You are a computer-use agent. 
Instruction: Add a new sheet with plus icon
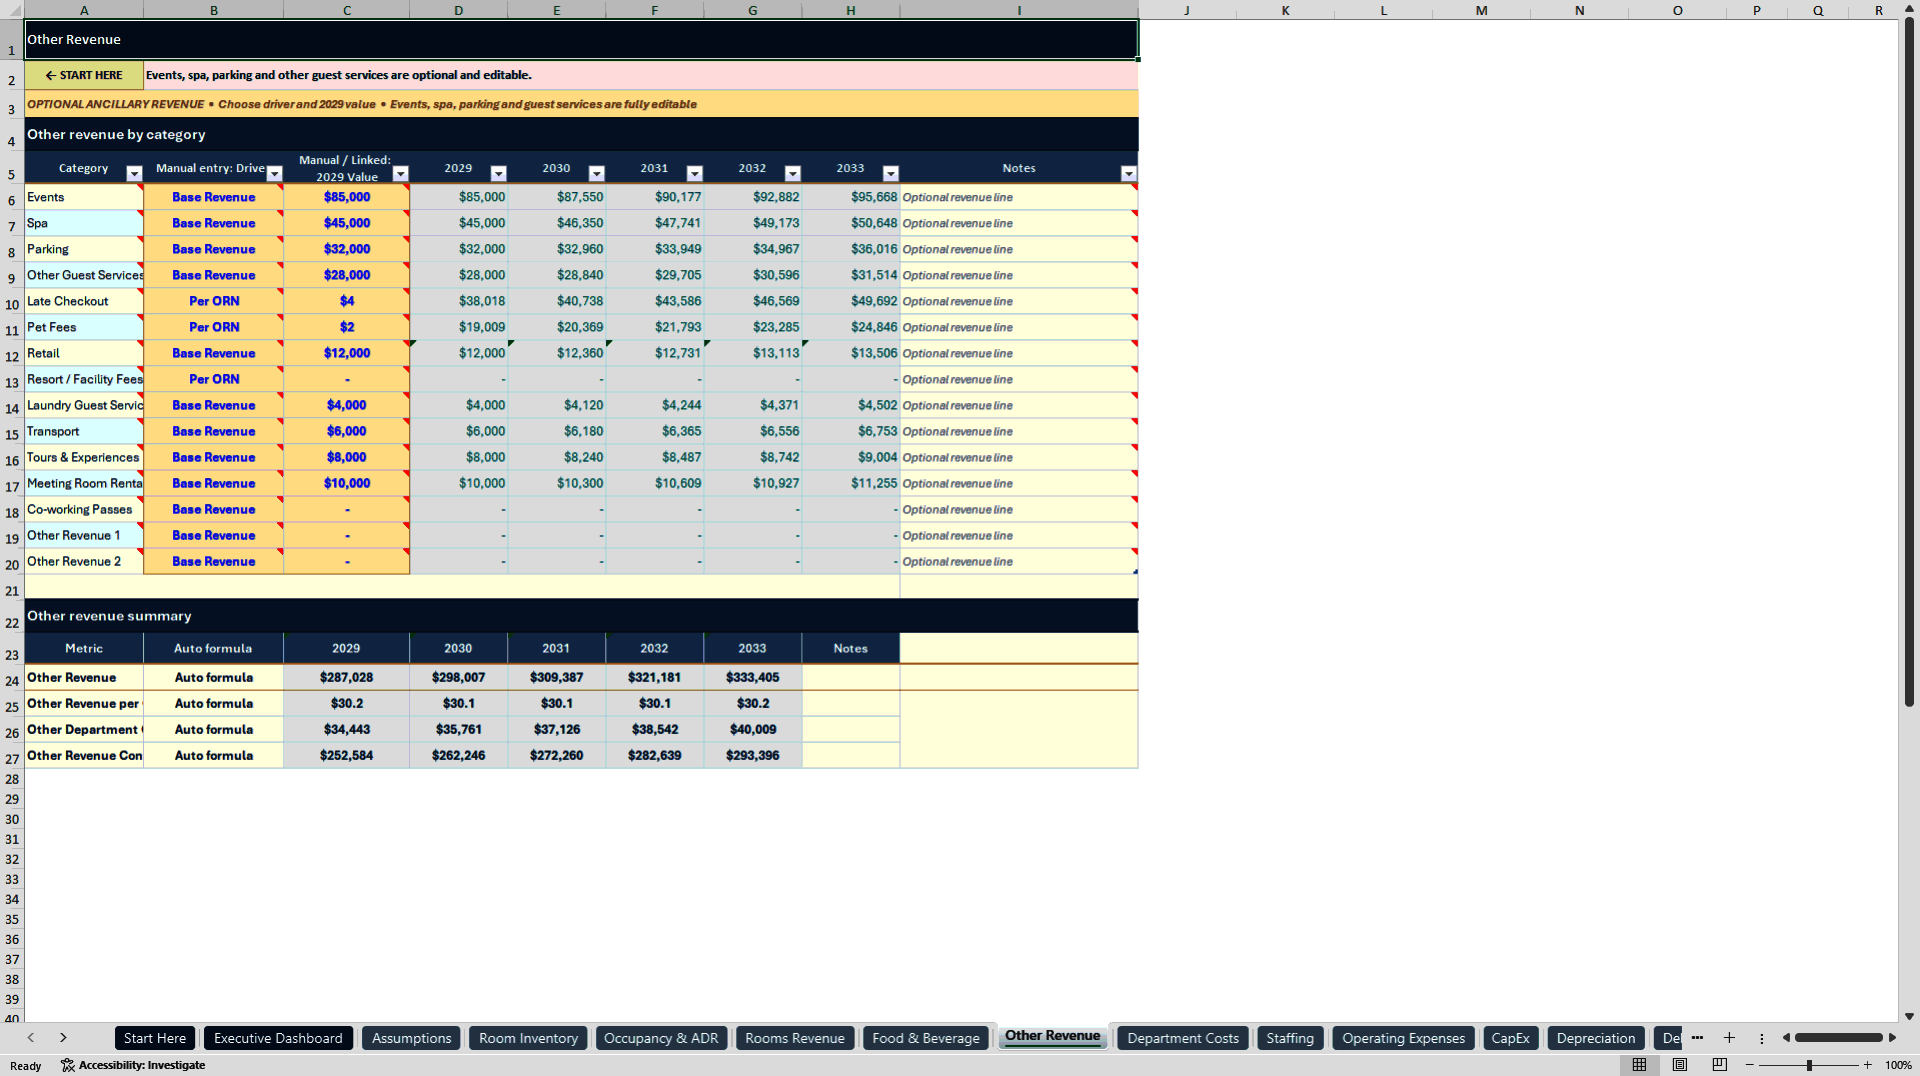1729,1038
